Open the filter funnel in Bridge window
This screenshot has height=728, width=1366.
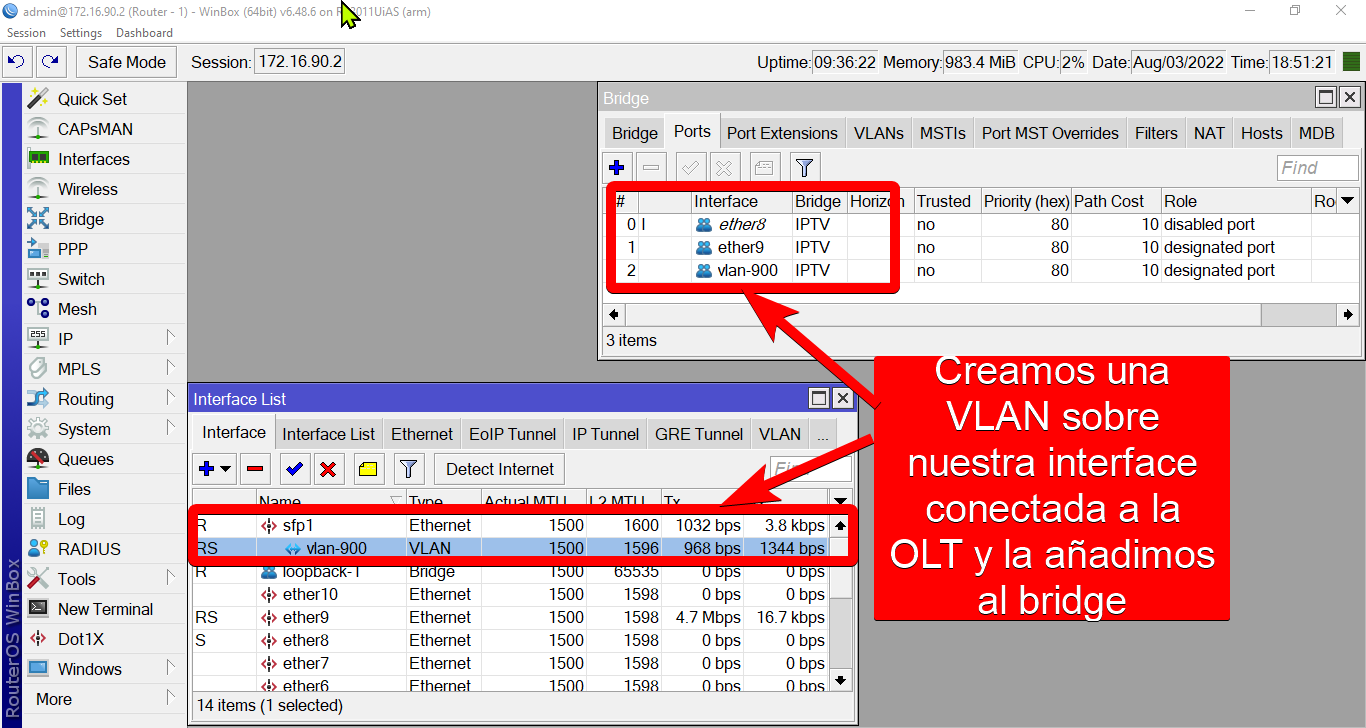click(x=805, y=167)
